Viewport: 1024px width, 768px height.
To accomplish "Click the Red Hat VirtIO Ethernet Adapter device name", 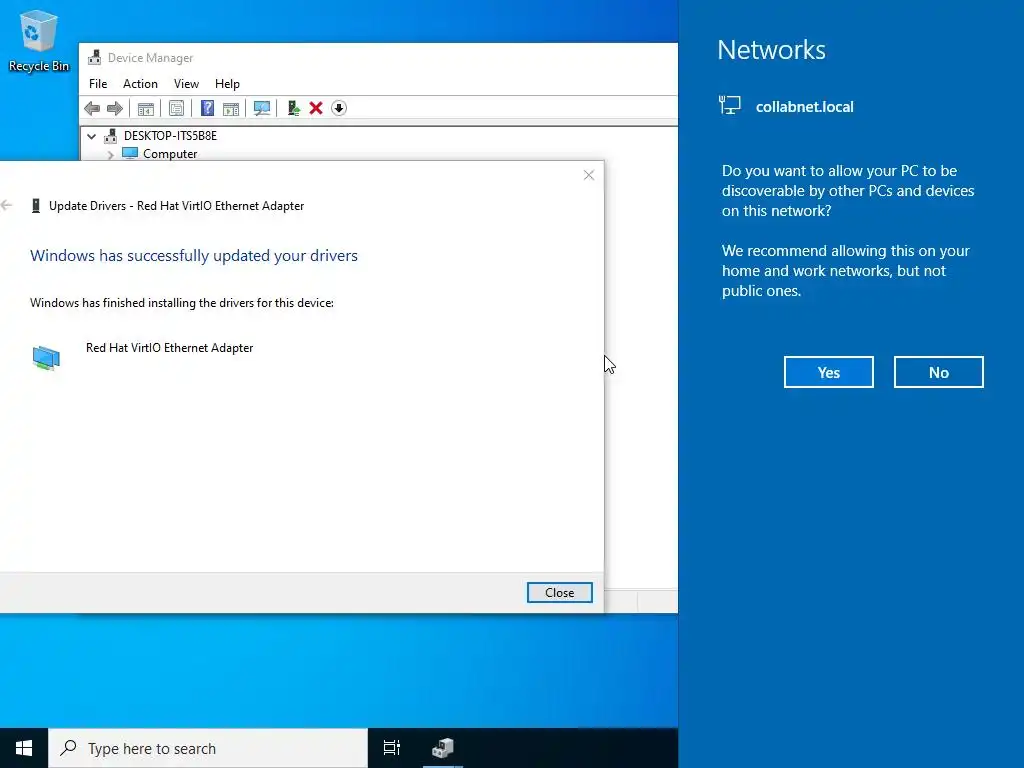I will click(170, 348).
